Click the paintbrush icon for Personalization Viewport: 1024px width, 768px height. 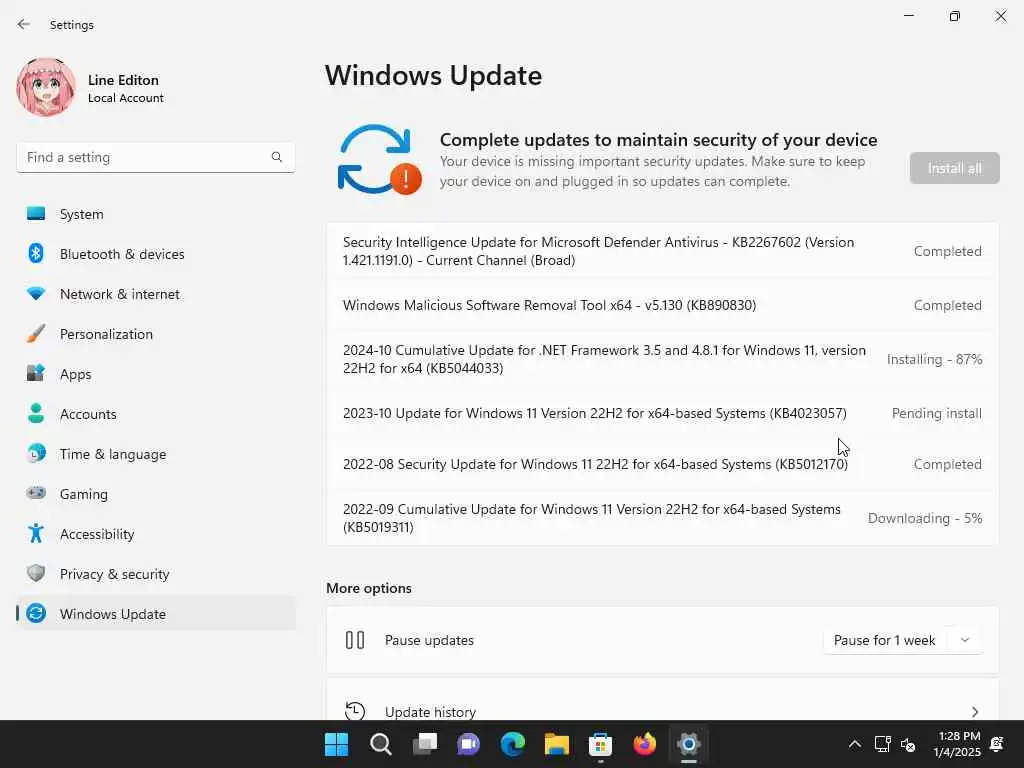point(36,334)
